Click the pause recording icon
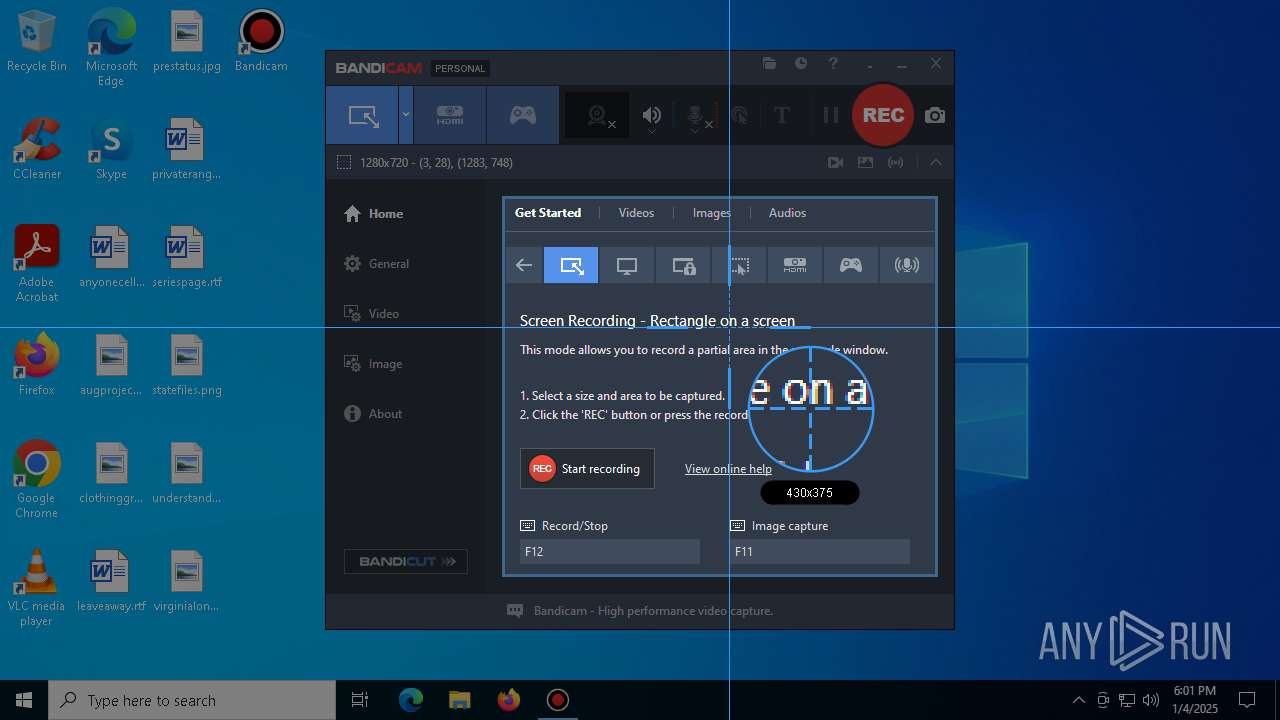 pyautogui.click(x=830, y=115)
